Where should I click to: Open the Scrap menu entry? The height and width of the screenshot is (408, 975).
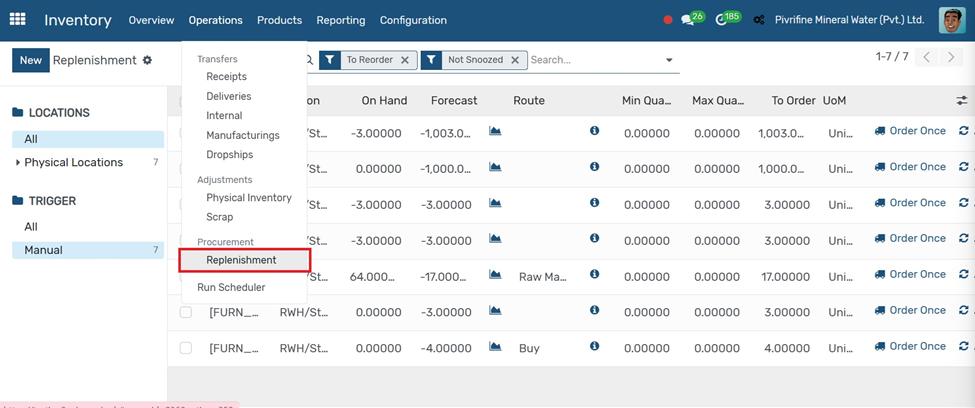(219, 217)
